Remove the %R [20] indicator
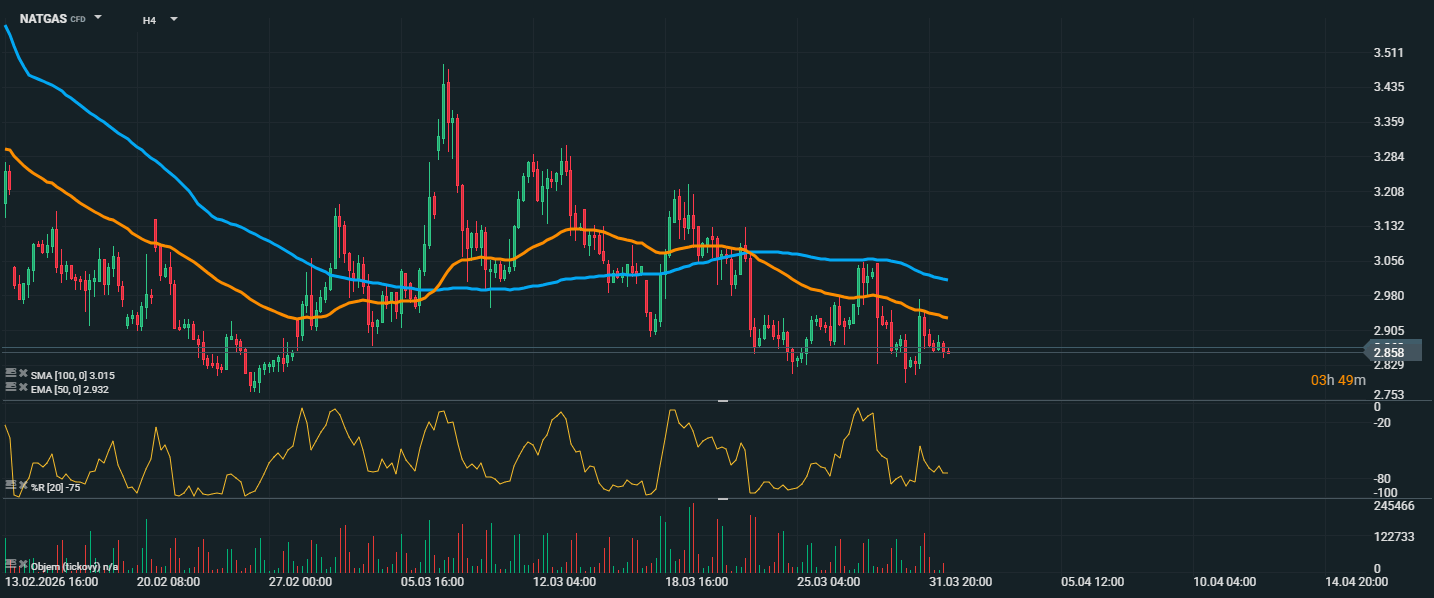Image resolution: width=1434 pixels, height=598 pixels. [x=23, y=485]
